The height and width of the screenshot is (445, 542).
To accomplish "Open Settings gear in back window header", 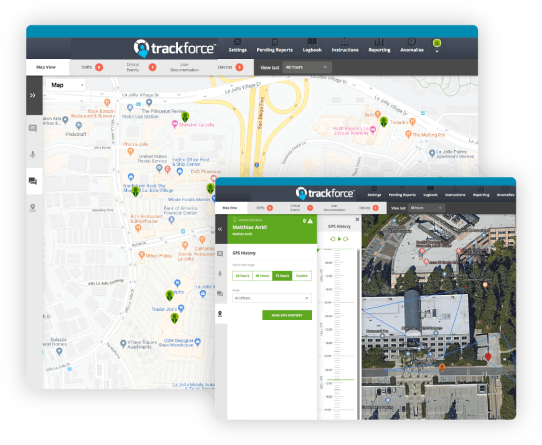I will (x=237, y=46).
